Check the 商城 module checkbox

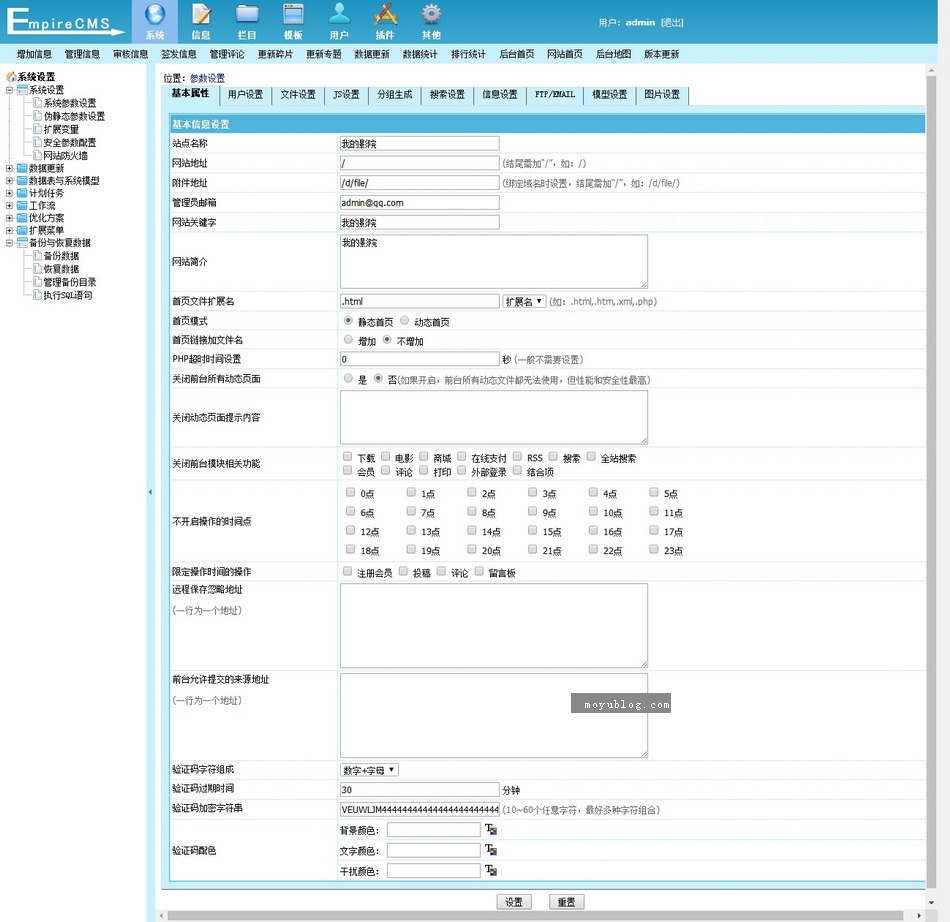pos(424,457)
